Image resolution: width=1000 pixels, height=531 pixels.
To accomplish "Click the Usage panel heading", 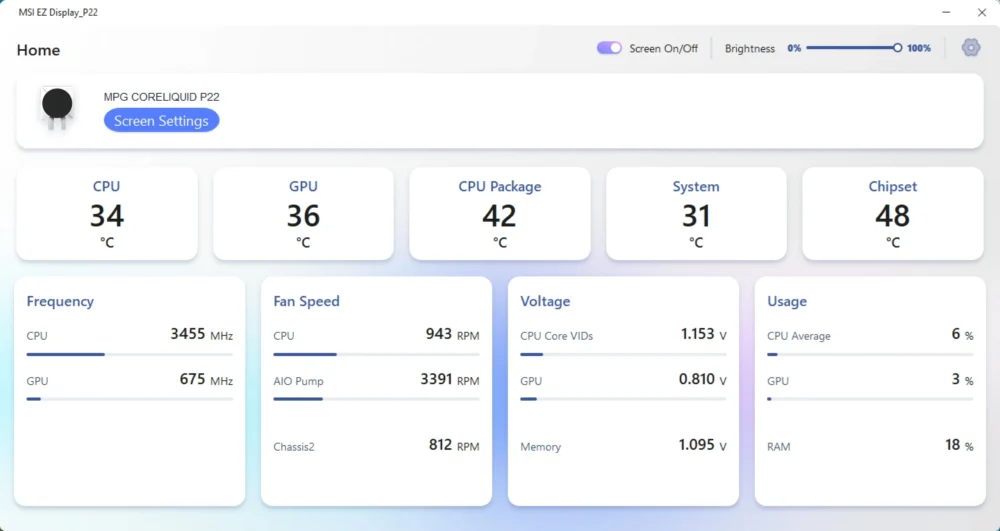I will tap(787, 301).
